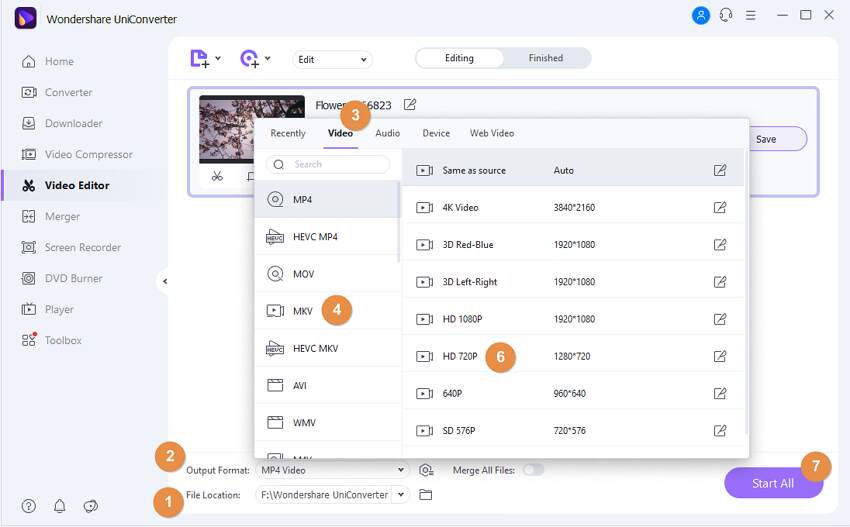Edit the 3D Left-Right preset
The image size is (850, 527).
(719, 282)
